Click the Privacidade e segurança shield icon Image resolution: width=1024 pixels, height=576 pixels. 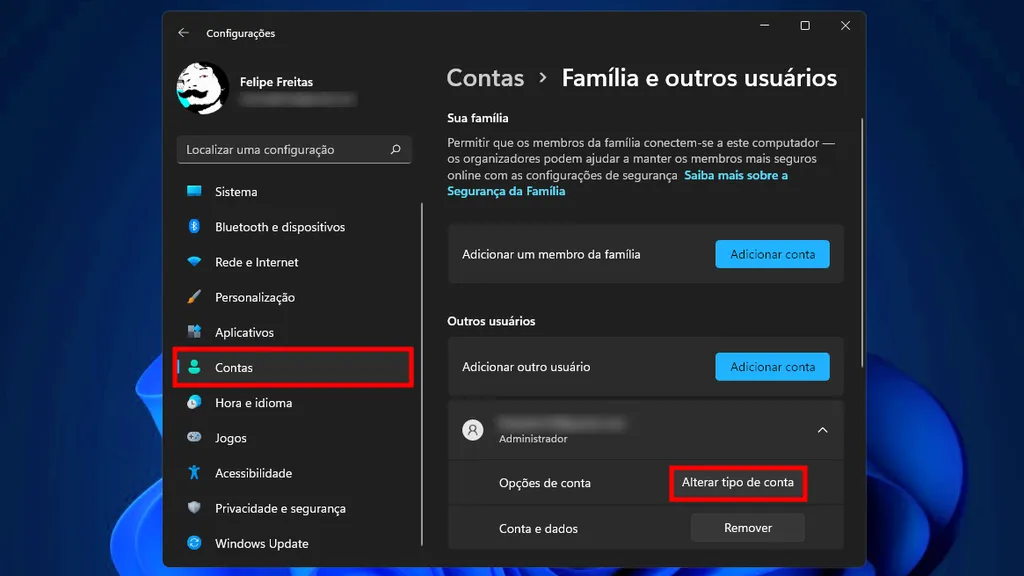(194, 507)
